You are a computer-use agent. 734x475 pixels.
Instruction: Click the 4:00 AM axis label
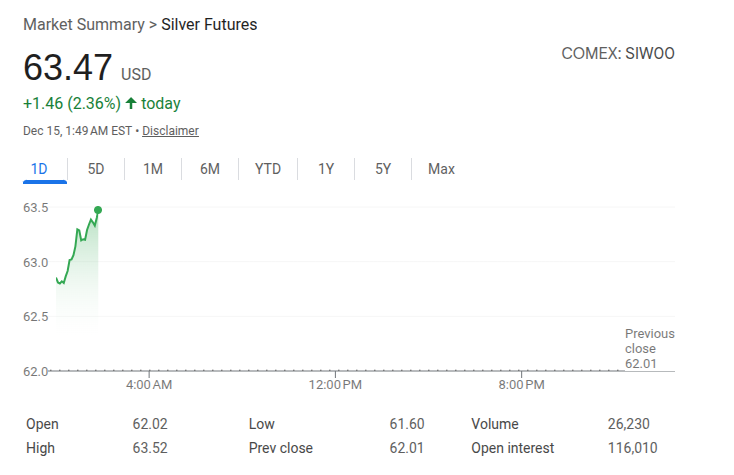149,384
